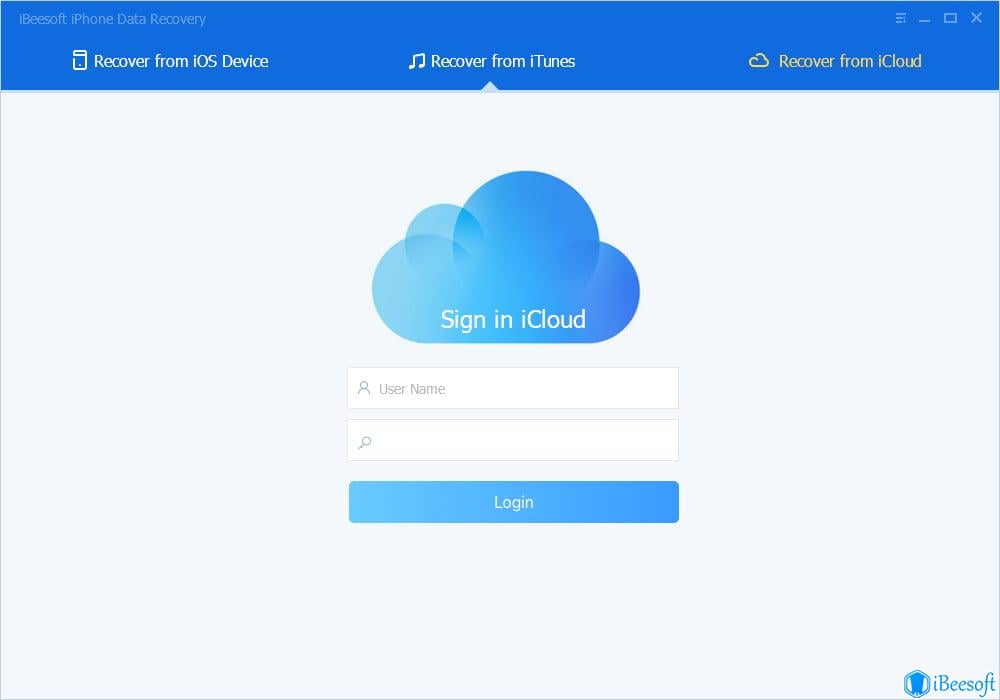The width and height of the screenshot is (1000, 700).
Task: Open the title bar menu icon
Action: pos(901,18)
